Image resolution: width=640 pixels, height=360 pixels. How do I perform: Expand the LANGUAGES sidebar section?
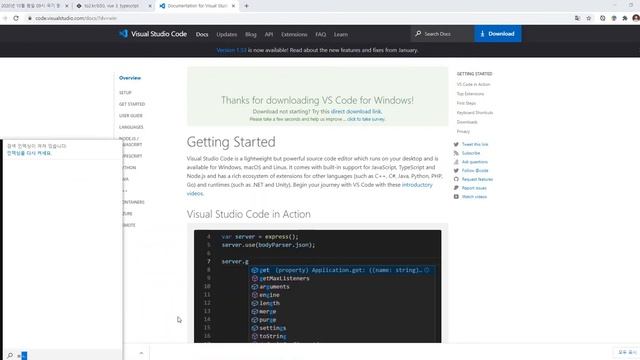point(131,127)
